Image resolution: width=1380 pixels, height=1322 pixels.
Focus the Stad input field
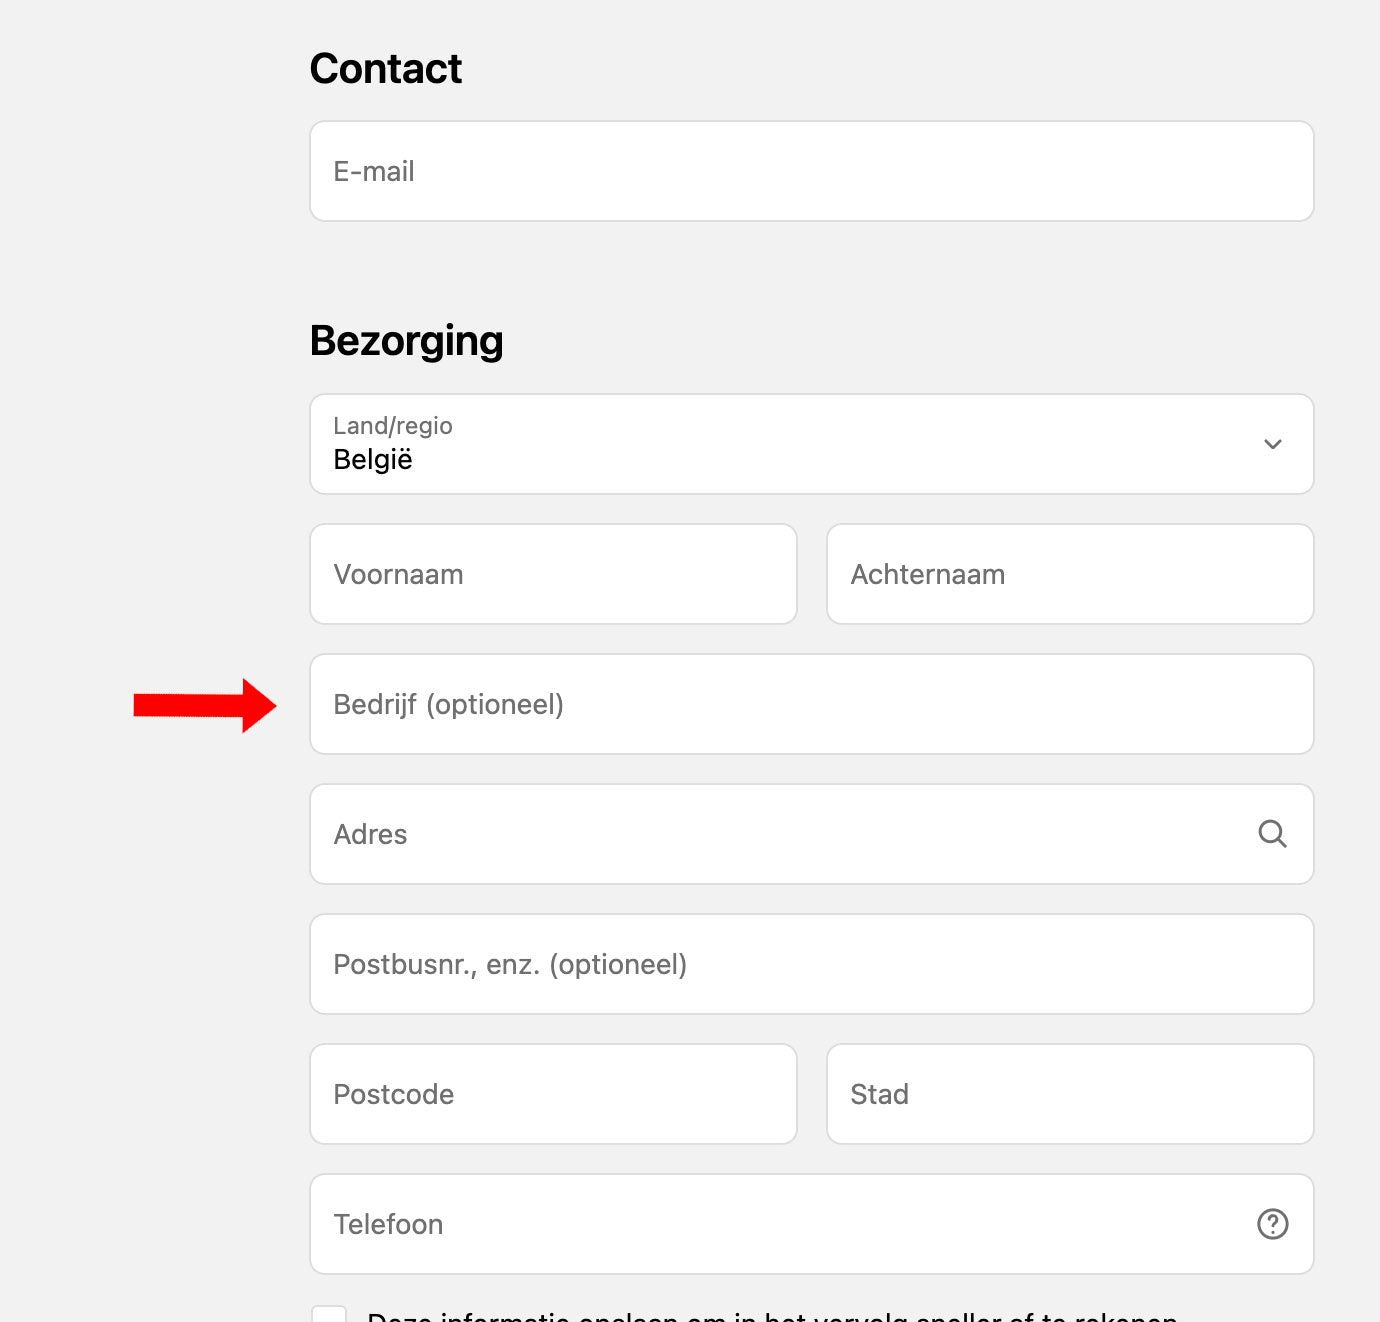pos(1069,1094)
